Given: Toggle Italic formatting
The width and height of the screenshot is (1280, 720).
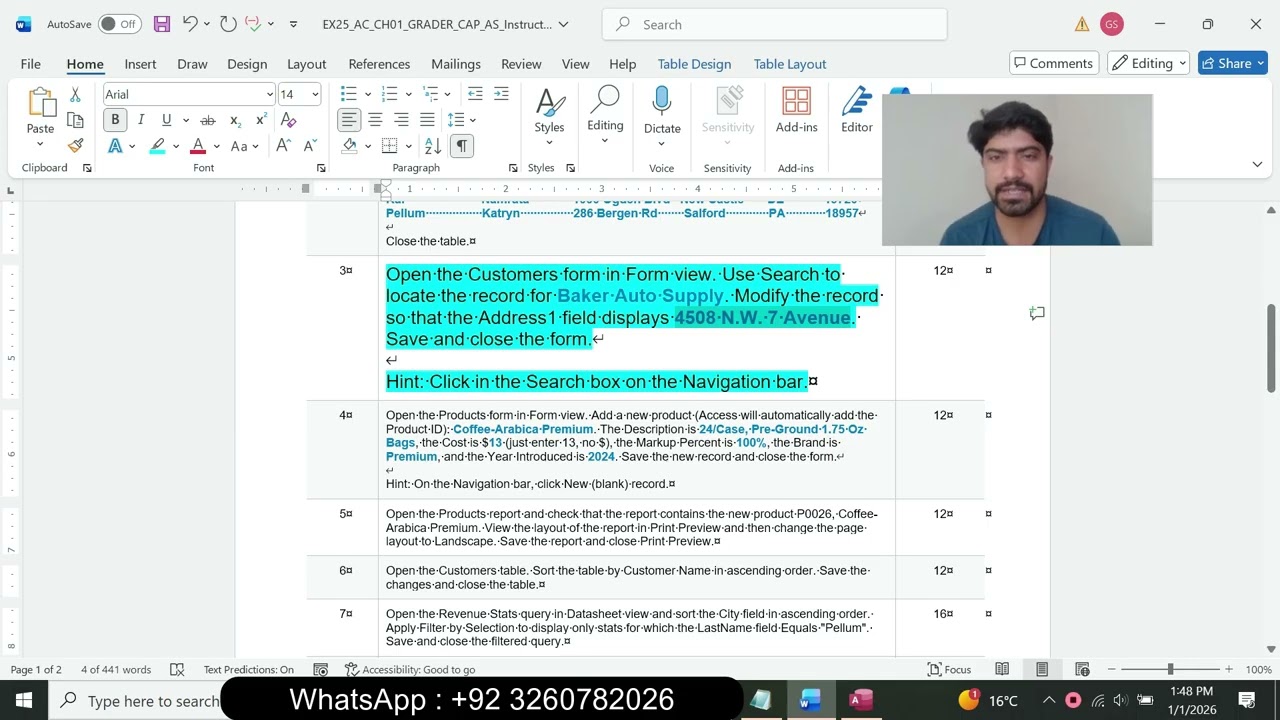Looking at the screenshot, I should click(141, 120).
